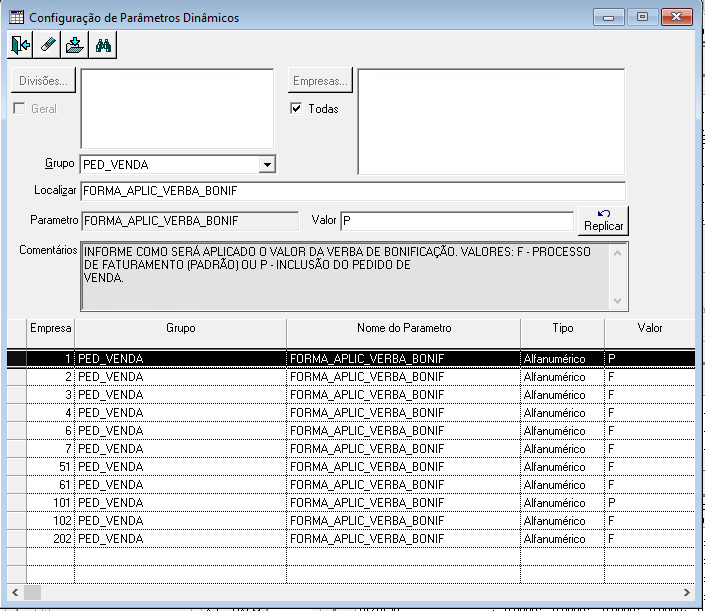Click the save download toolbar icon
The width and height of the screenshot is (705, 611).
click(x=75, y=45)
